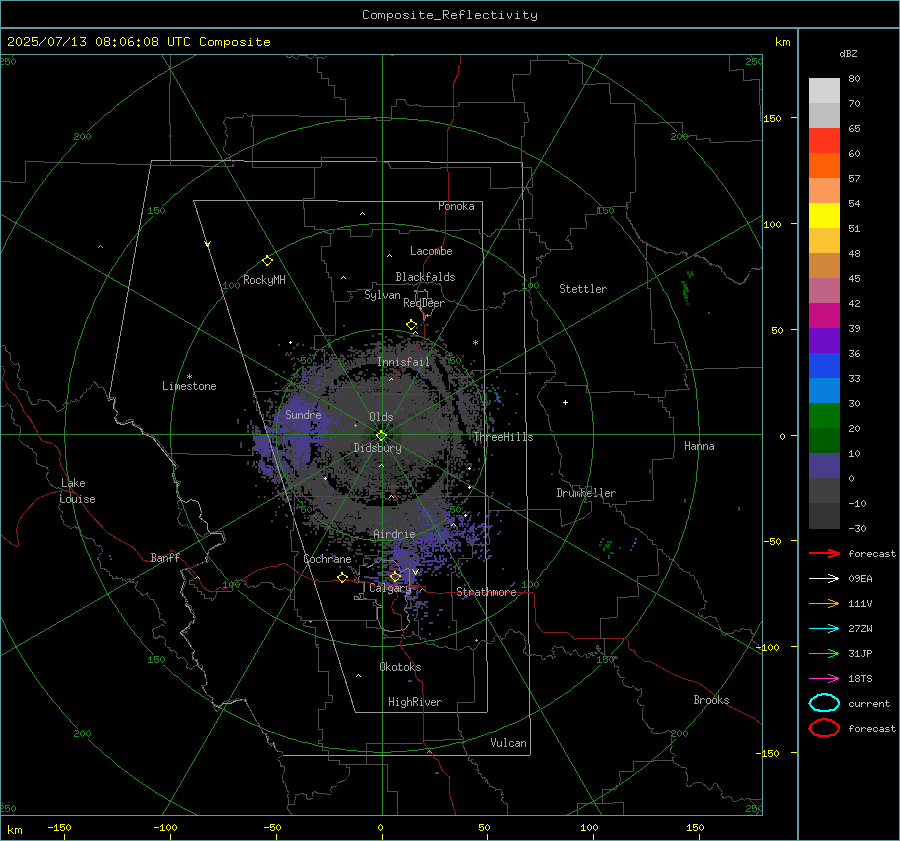The width and height of the screenshot is (900, 841).
Task: Select the bright green 20–30 dBZ swatch
Action: [824, 416]
